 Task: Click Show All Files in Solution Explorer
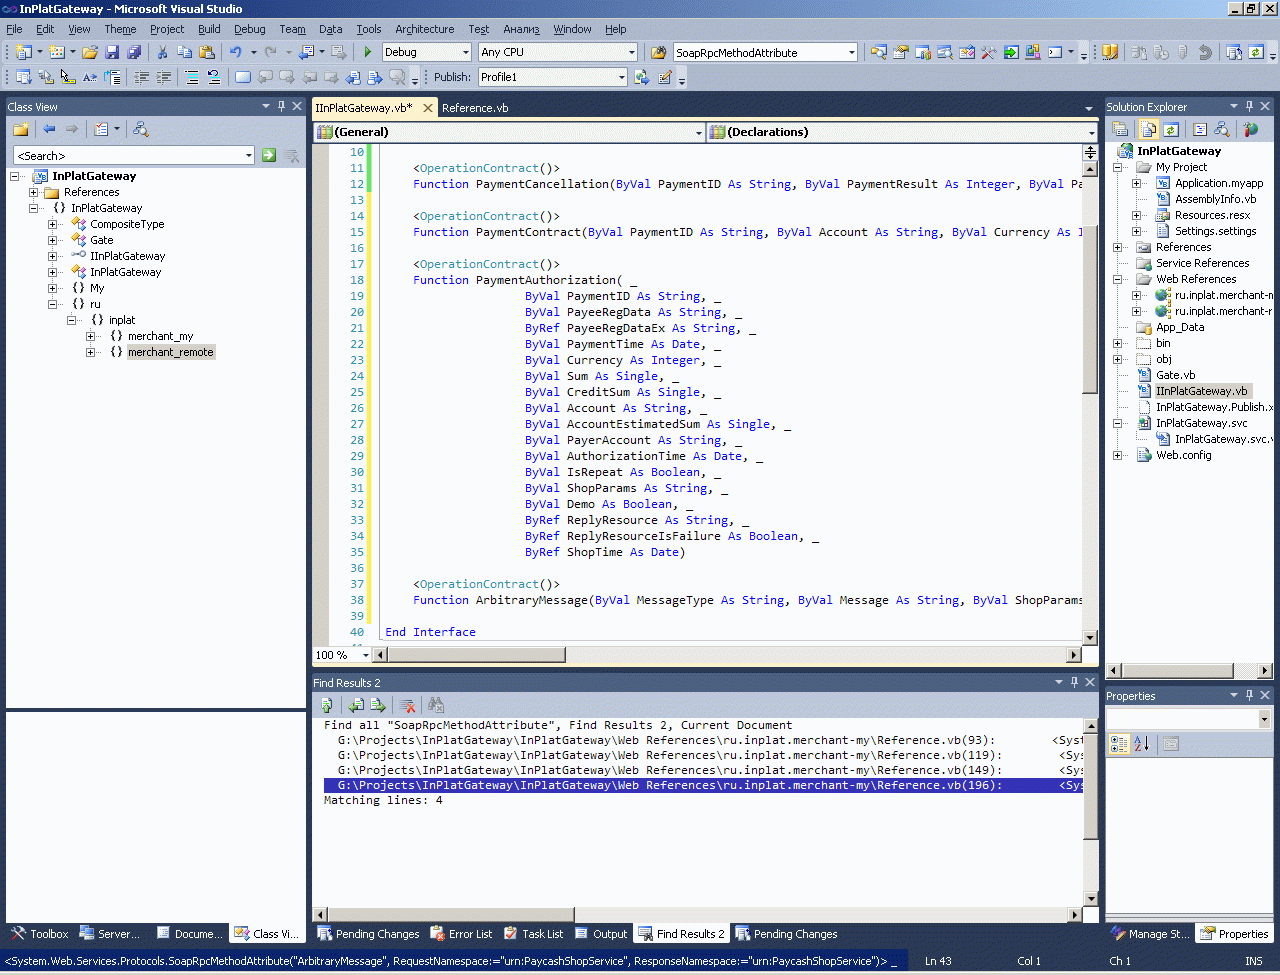[1149, 129]
